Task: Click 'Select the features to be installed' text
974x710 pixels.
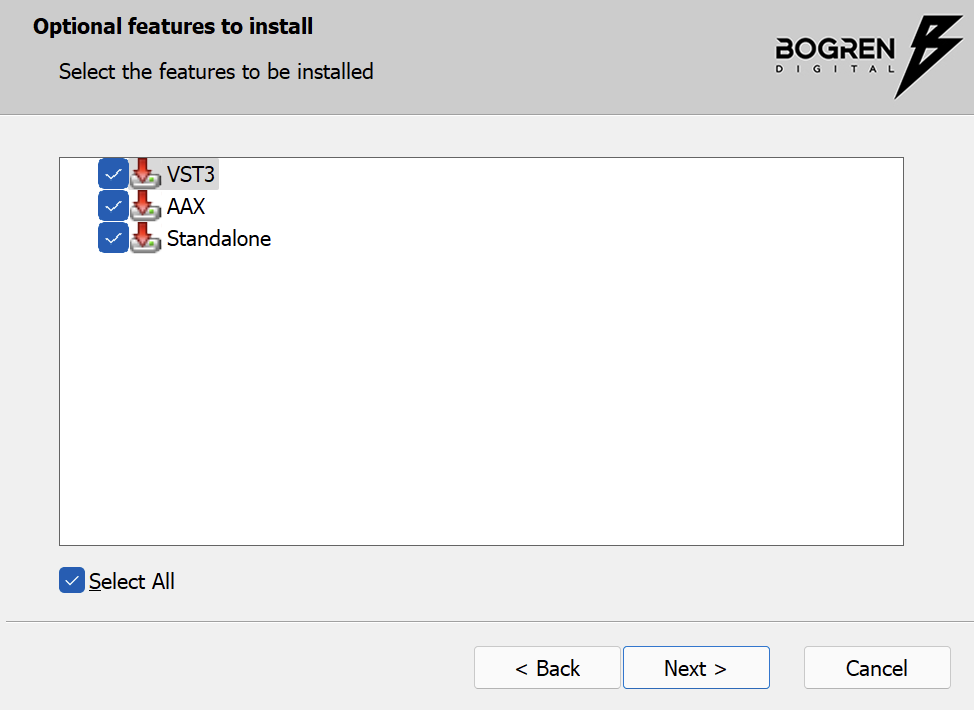Action: point(216,71)
